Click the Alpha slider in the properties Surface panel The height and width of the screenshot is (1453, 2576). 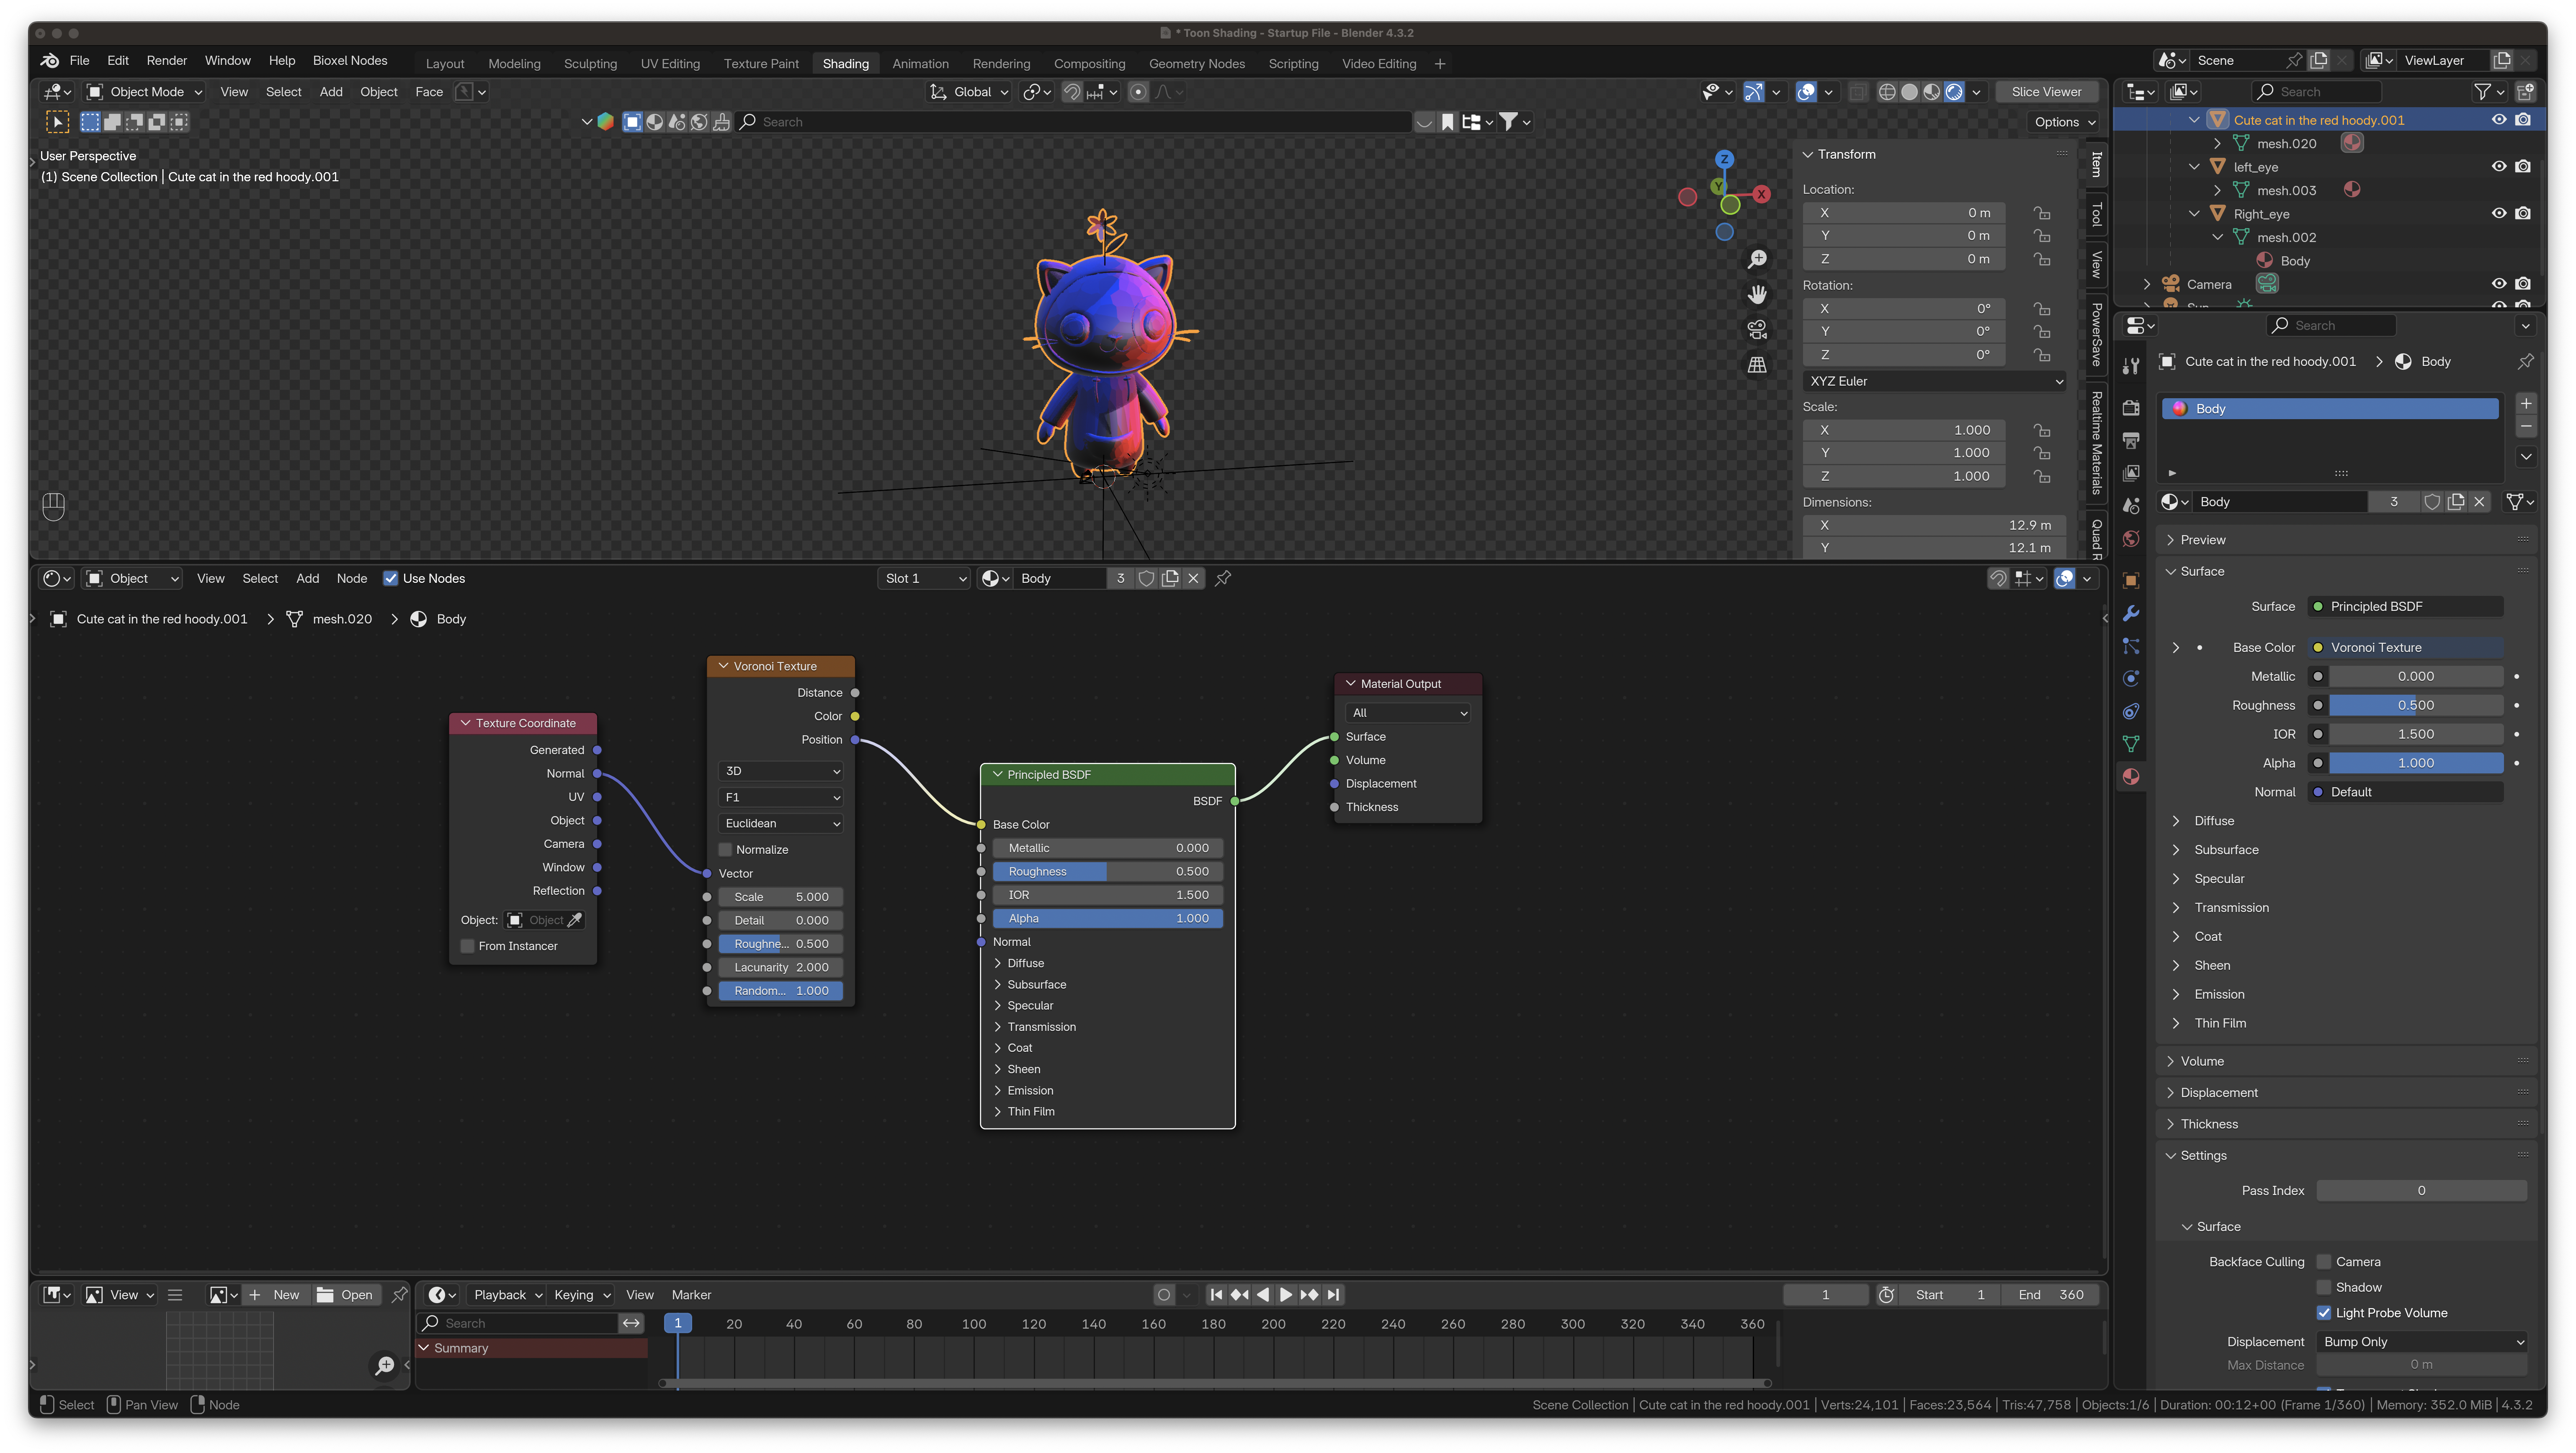click(2416, 763)
